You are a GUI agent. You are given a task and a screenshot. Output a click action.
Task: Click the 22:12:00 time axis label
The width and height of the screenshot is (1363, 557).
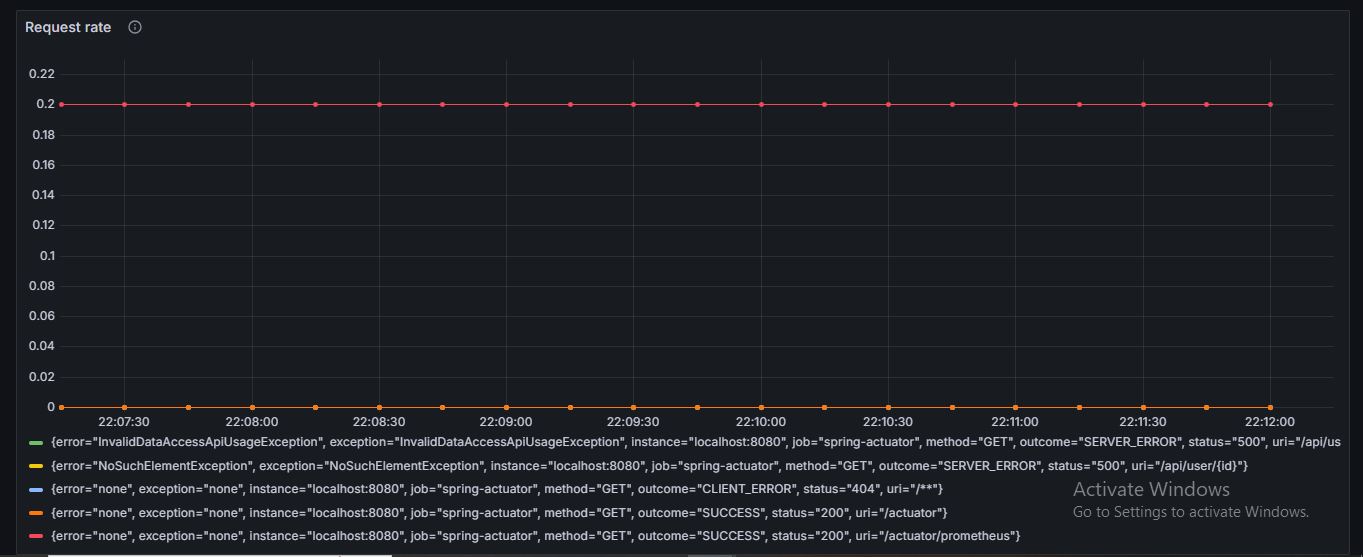[1270, 423]
